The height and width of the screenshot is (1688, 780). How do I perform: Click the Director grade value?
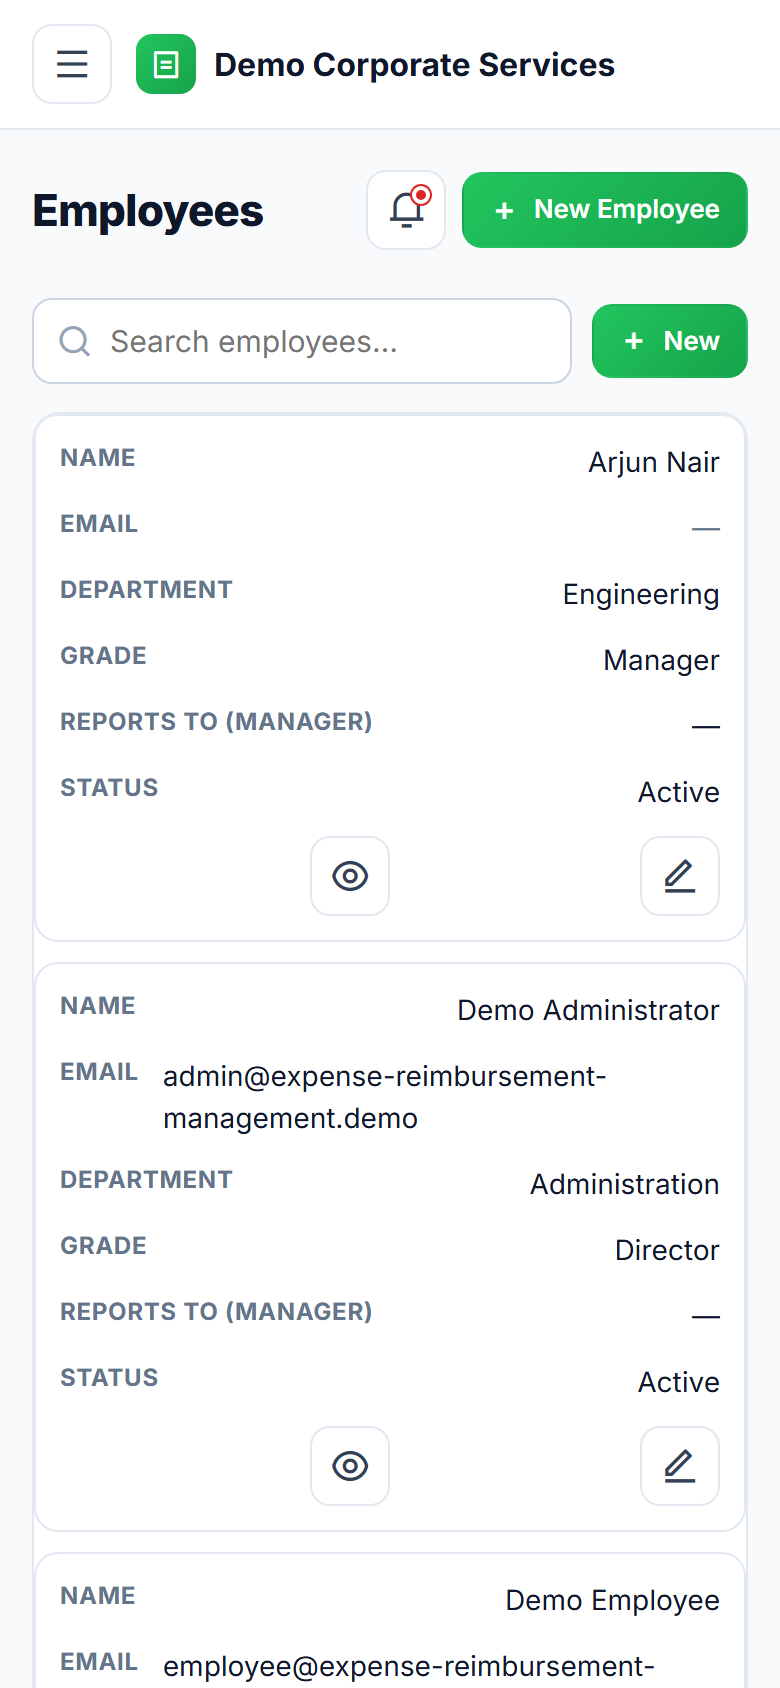pos(667,1250)
